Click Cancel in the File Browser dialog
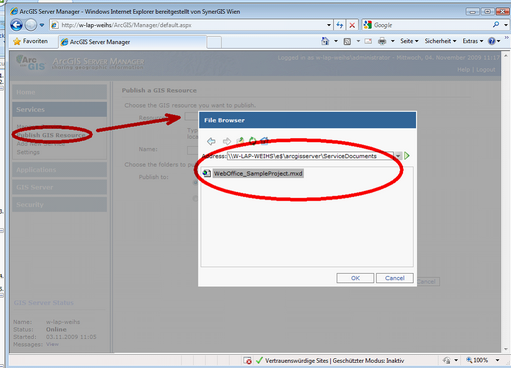Viewport: 511px width, 368px height. [395, 278]
